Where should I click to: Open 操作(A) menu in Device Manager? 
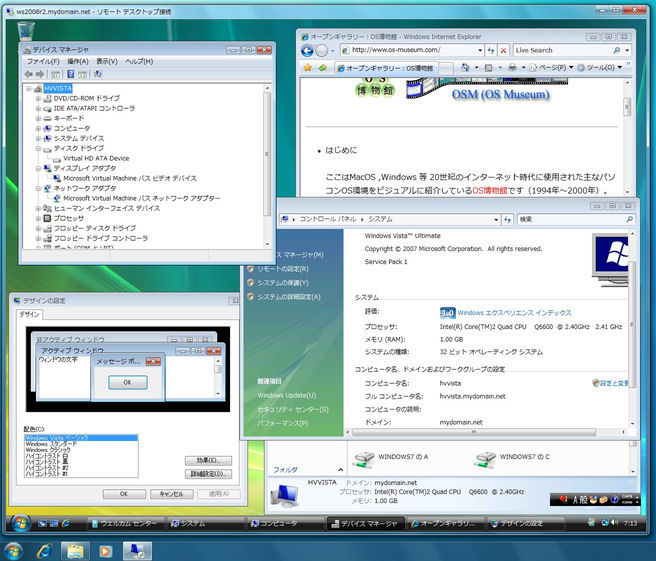pos(78,61)
